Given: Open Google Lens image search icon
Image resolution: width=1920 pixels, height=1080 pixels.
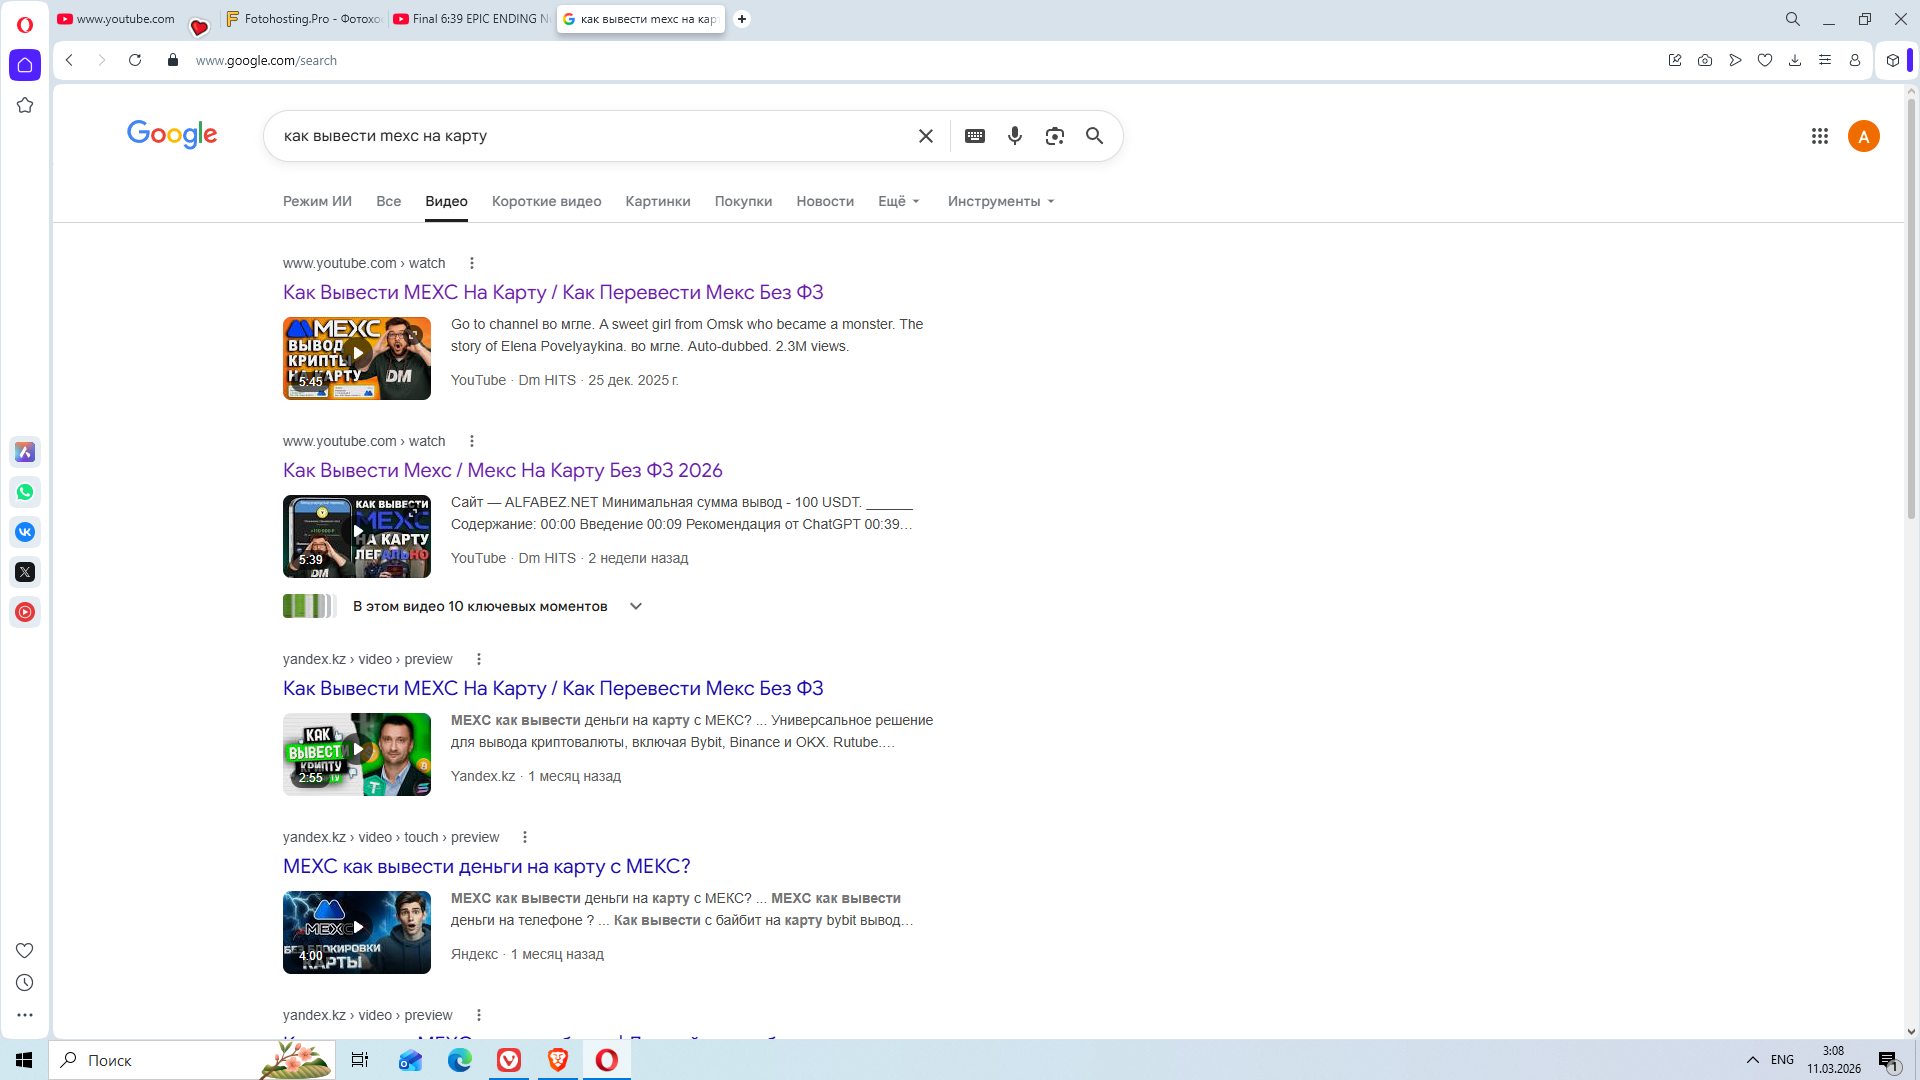Looking at the screenshot, I should tap(1054, 136).
